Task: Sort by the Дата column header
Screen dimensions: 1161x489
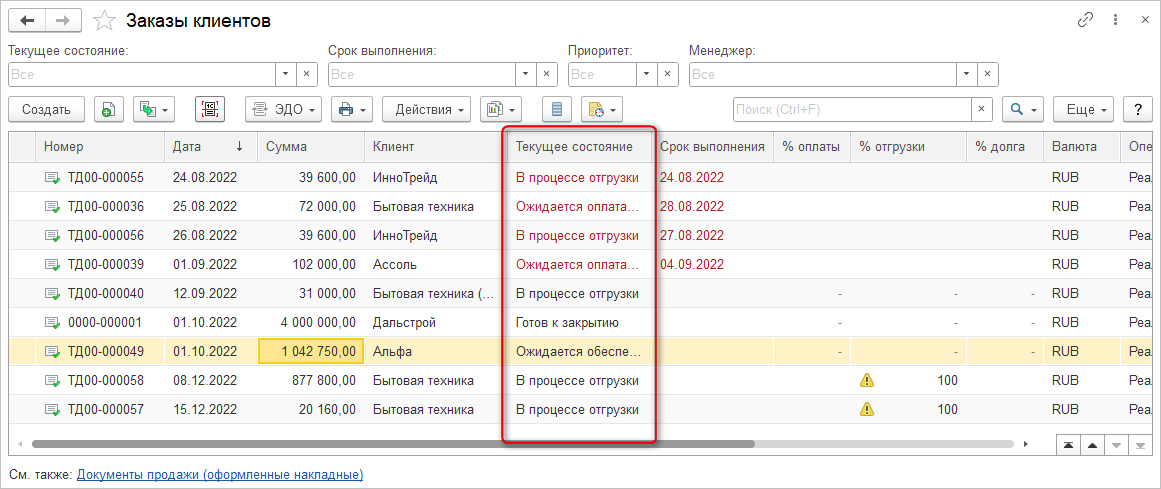Action: (x=210, y=147)
